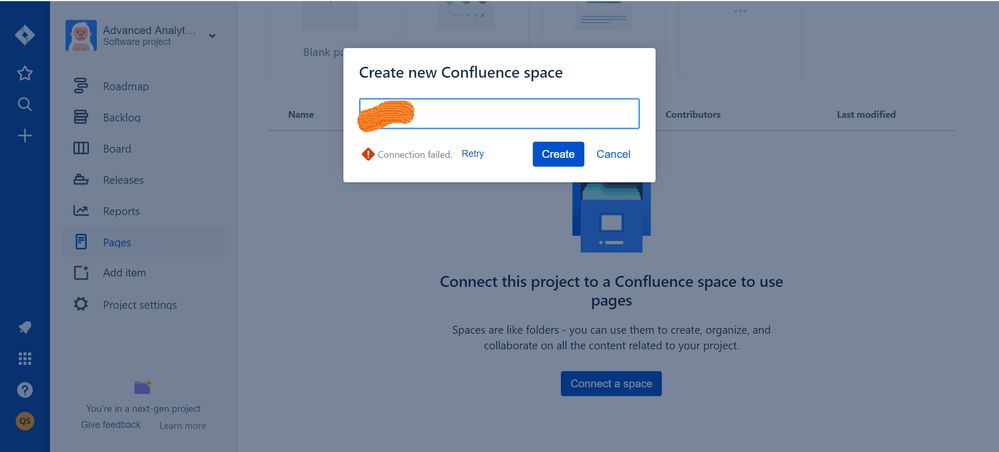Viewport: 999px width, 452px height.
Task: Click the Pages document icon
Action: click(x=81, y=242)
